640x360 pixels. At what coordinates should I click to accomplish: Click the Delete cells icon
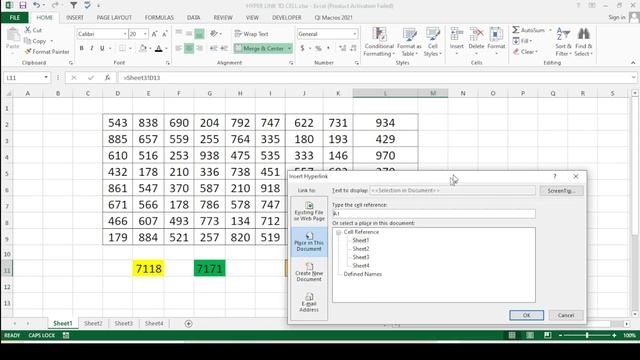pyautogui.click(x=476, y=35)
